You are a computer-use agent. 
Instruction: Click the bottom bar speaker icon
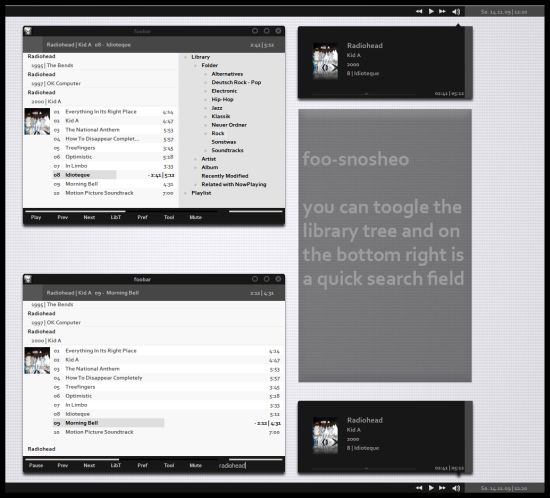coord(456,488)
